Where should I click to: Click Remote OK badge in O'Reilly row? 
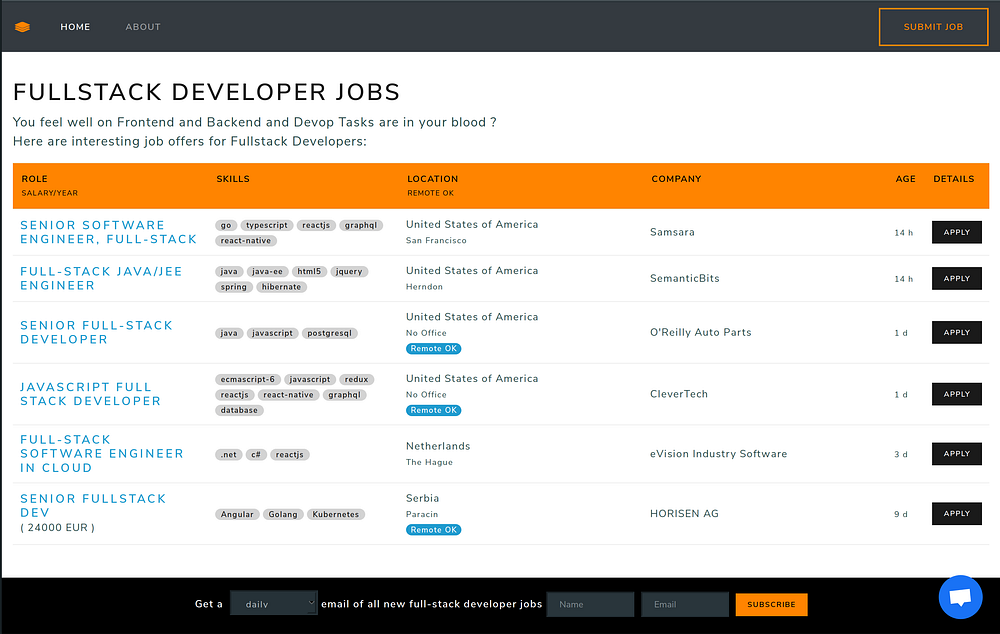coord(434,348)
